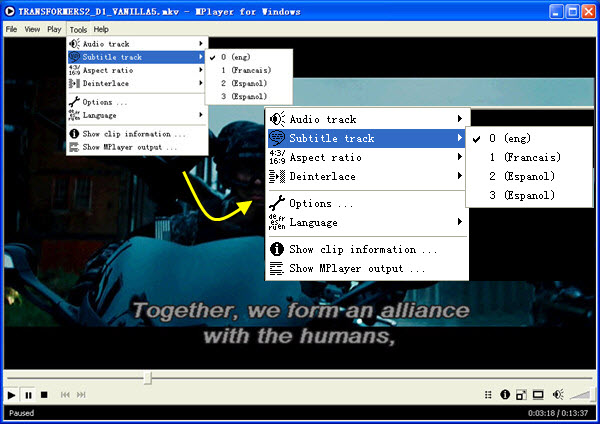Select checked subtitle track 0 (eng) beside the Tools dropdown
Screen dimensions: 600x424
[249, 57]
